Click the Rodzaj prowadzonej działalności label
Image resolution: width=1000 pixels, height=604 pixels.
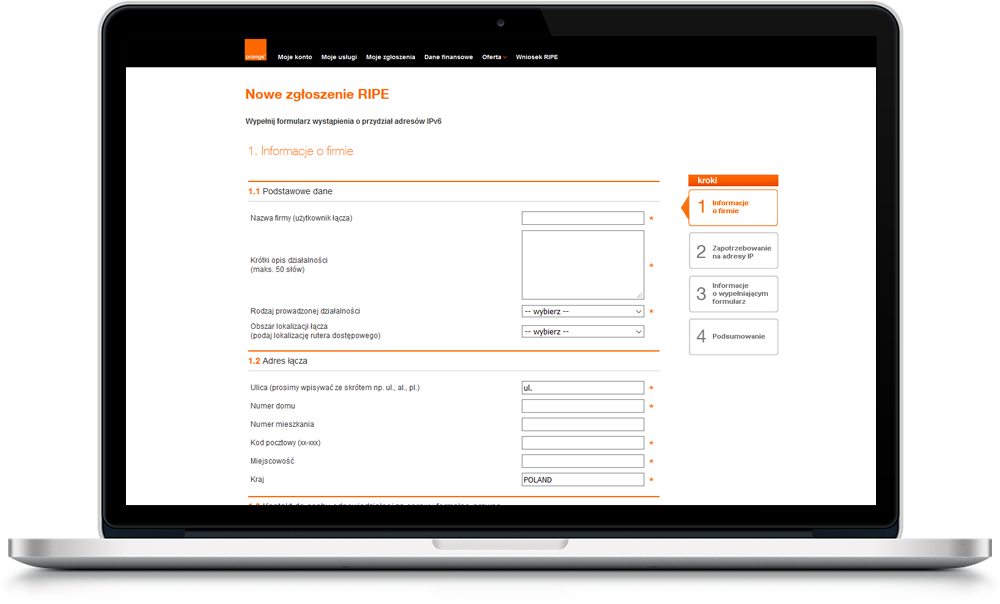coord(305,311)
